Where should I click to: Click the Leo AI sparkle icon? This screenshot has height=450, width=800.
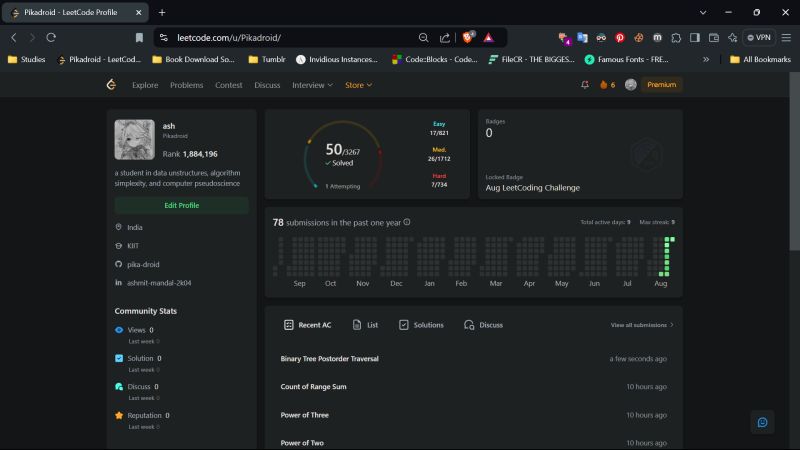[x=733, y=37]
